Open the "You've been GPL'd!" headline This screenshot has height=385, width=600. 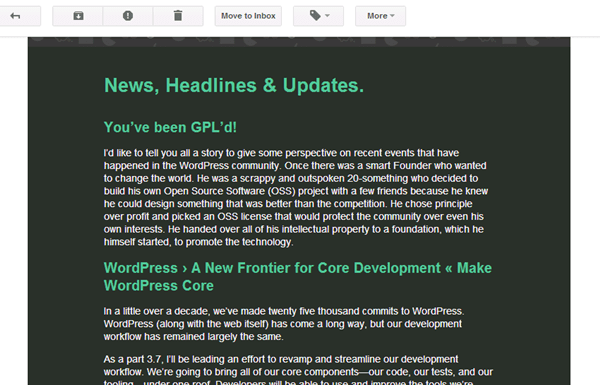[170, 127]
